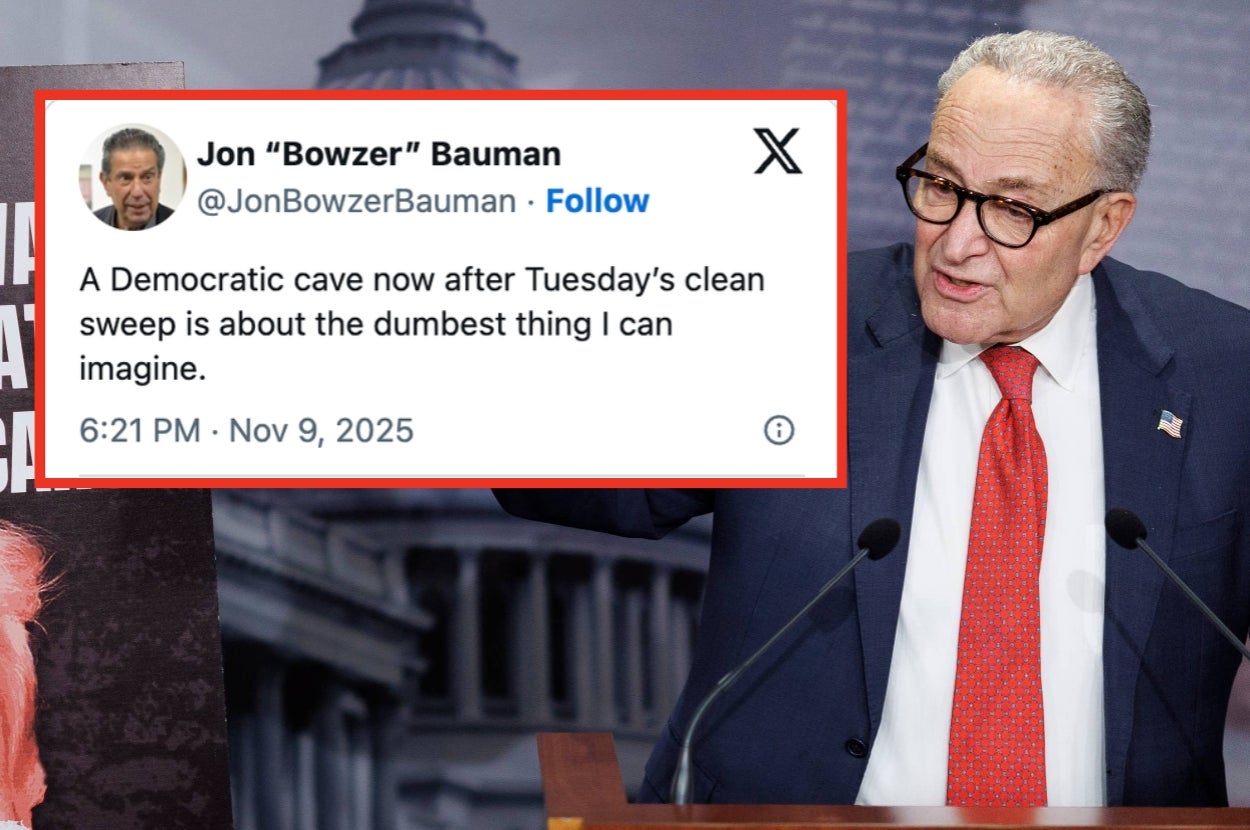Open the 6:21 PM · Nov 9, 2025 timestamp
This screenshot has height=830, width=1250.
(x=246, y=431)
